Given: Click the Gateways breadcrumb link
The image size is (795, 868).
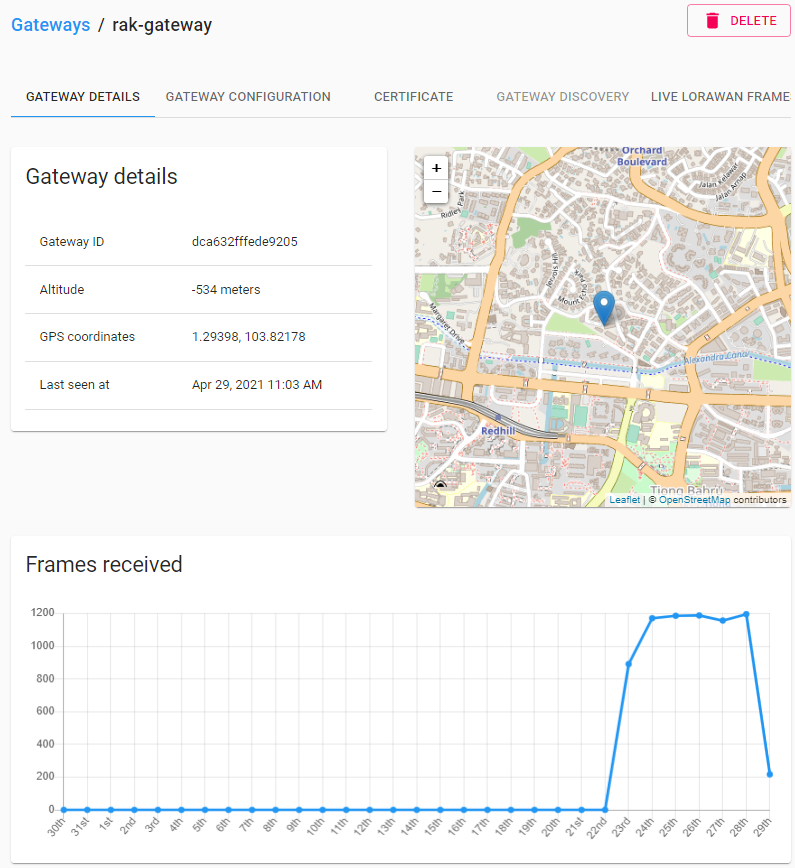Looking at the screenshot, I should point(50,25).
